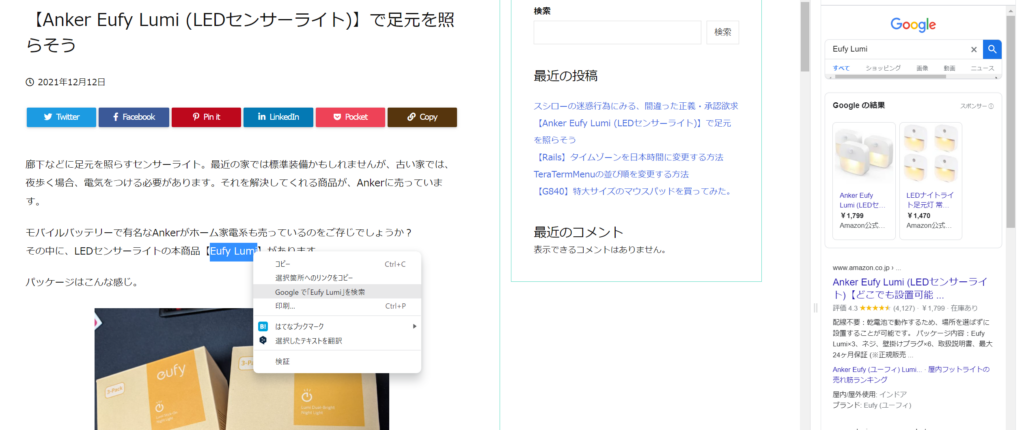Share the post on LinkedIn
1024x430 pixels.
tap(278, 117)
